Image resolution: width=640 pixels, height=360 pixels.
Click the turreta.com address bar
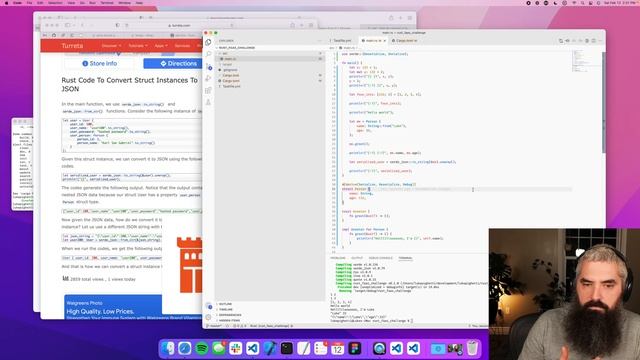point(180,25)
